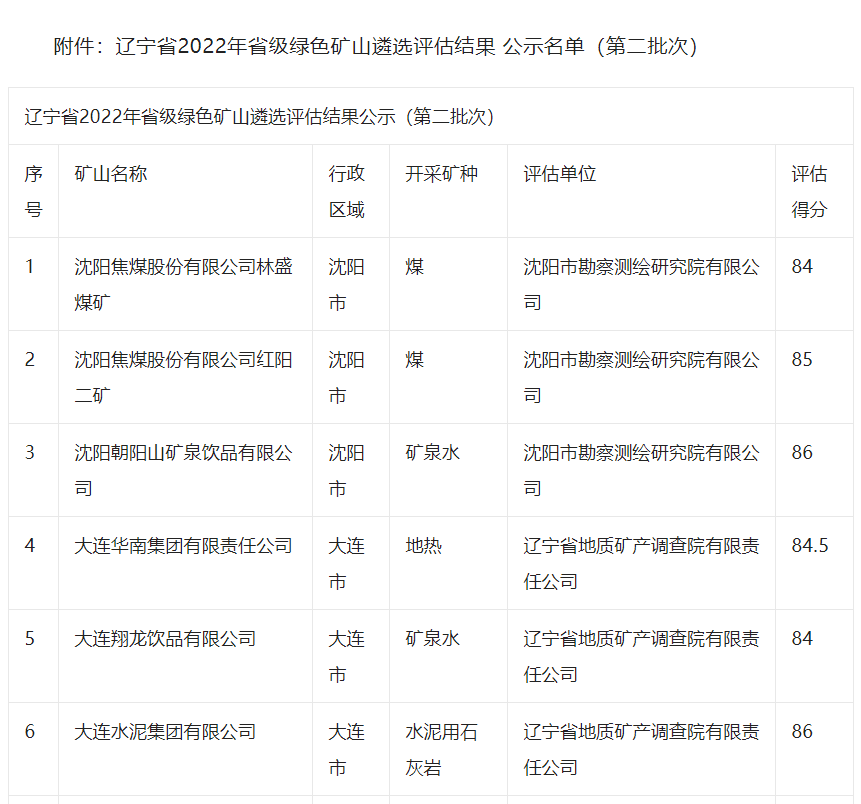861x804 pixels.
Task: Click the table caption row with 第二批次
Action: click(259, 117)
